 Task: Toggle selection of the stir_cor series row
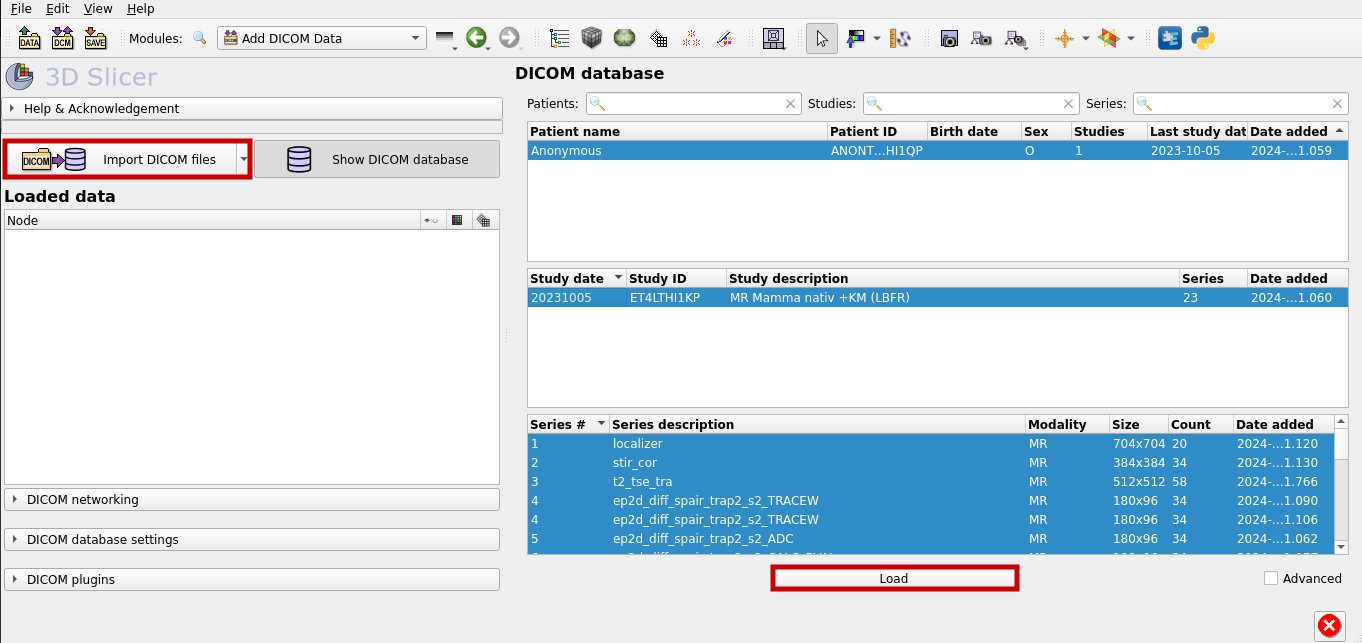click(x=700, y=462)
